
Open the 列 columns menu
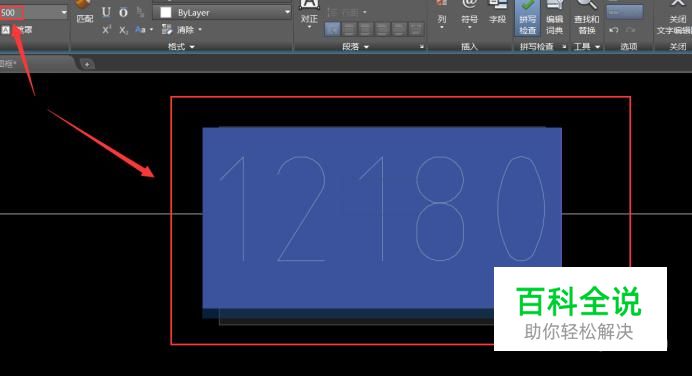[442, 15]
